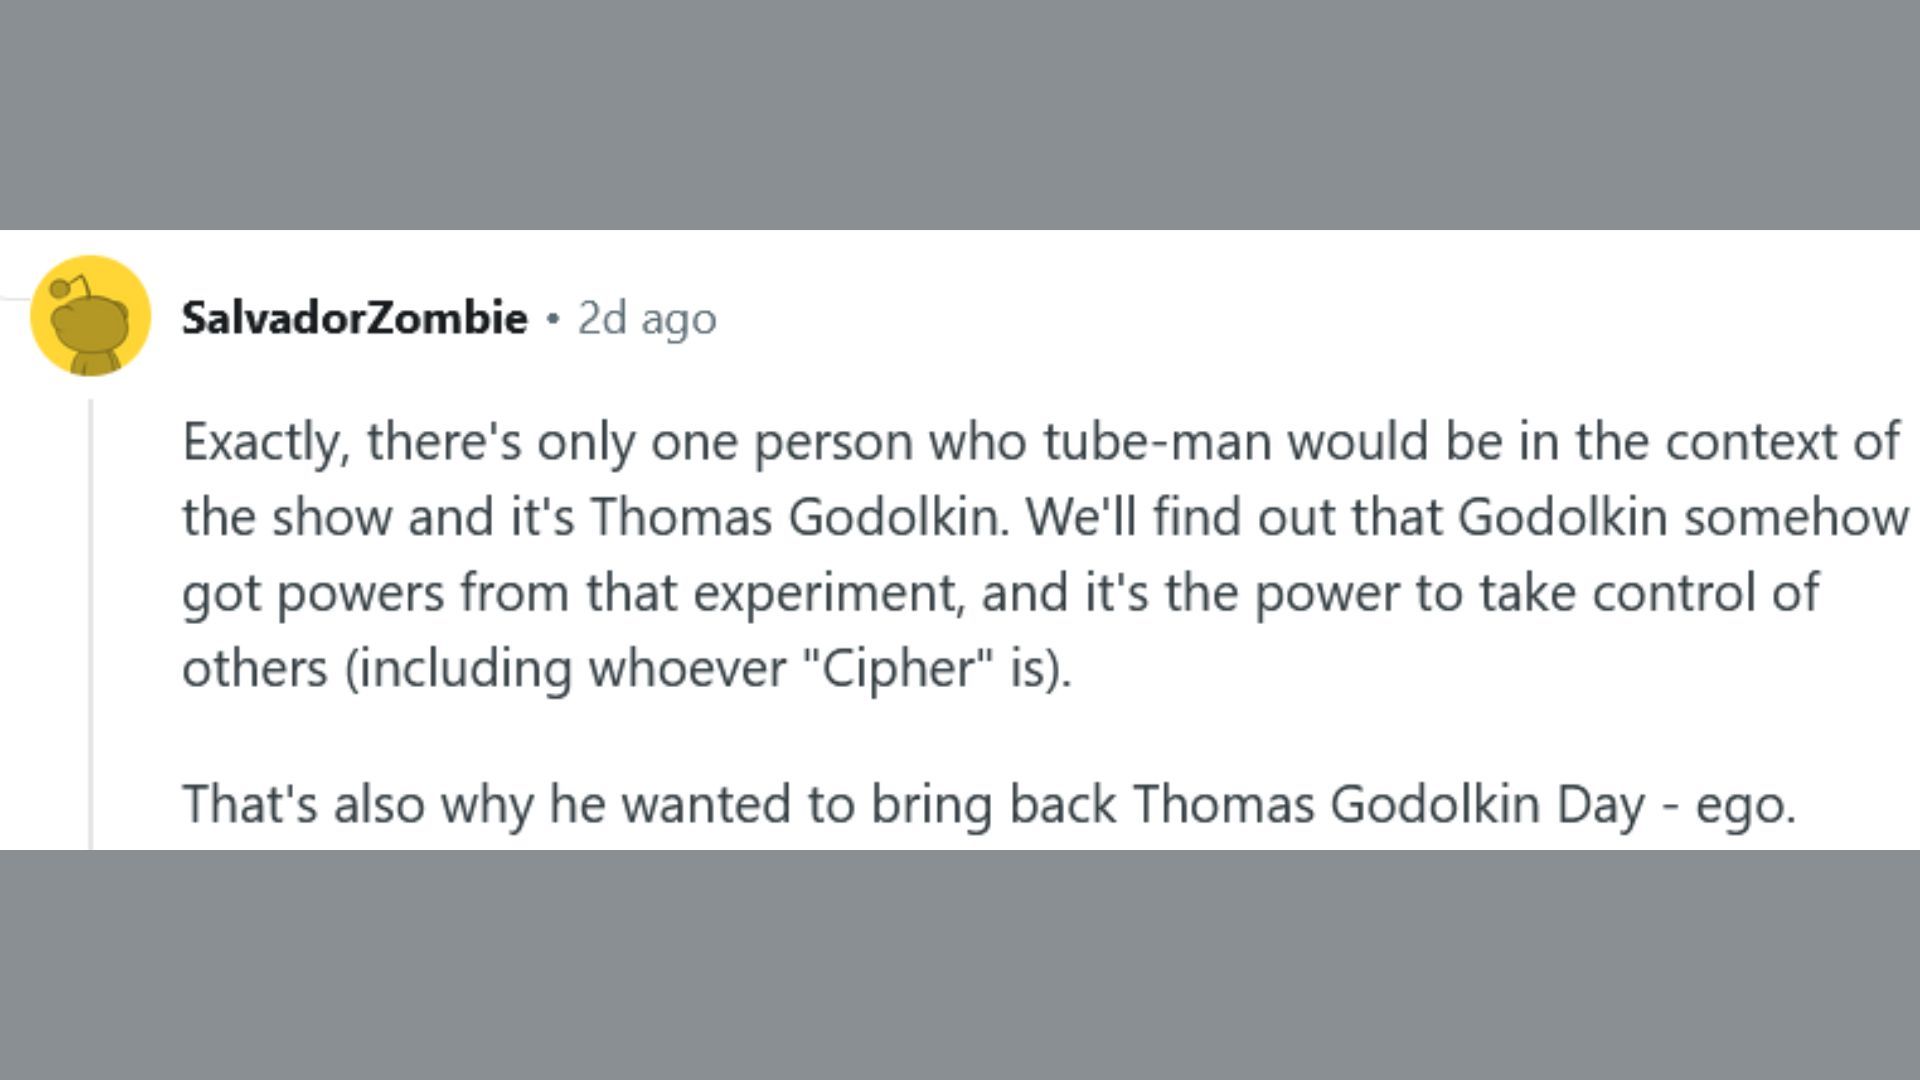Click the dot separator after the username
The width and height of the screenshot is (1920, 1080).
tap(552, 319)
